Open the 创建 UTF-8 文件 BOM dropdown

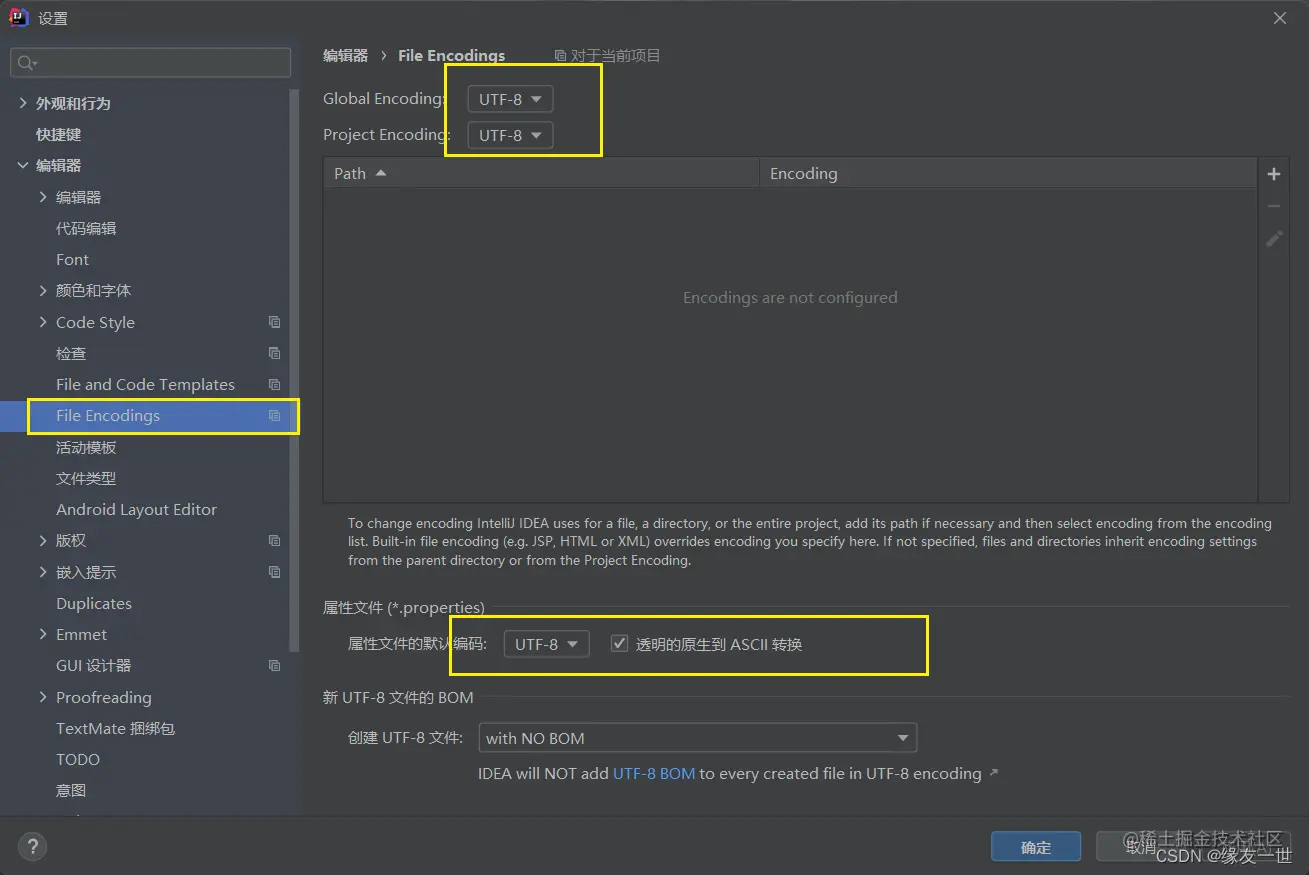pyautogui.click(x=697, y=738)
